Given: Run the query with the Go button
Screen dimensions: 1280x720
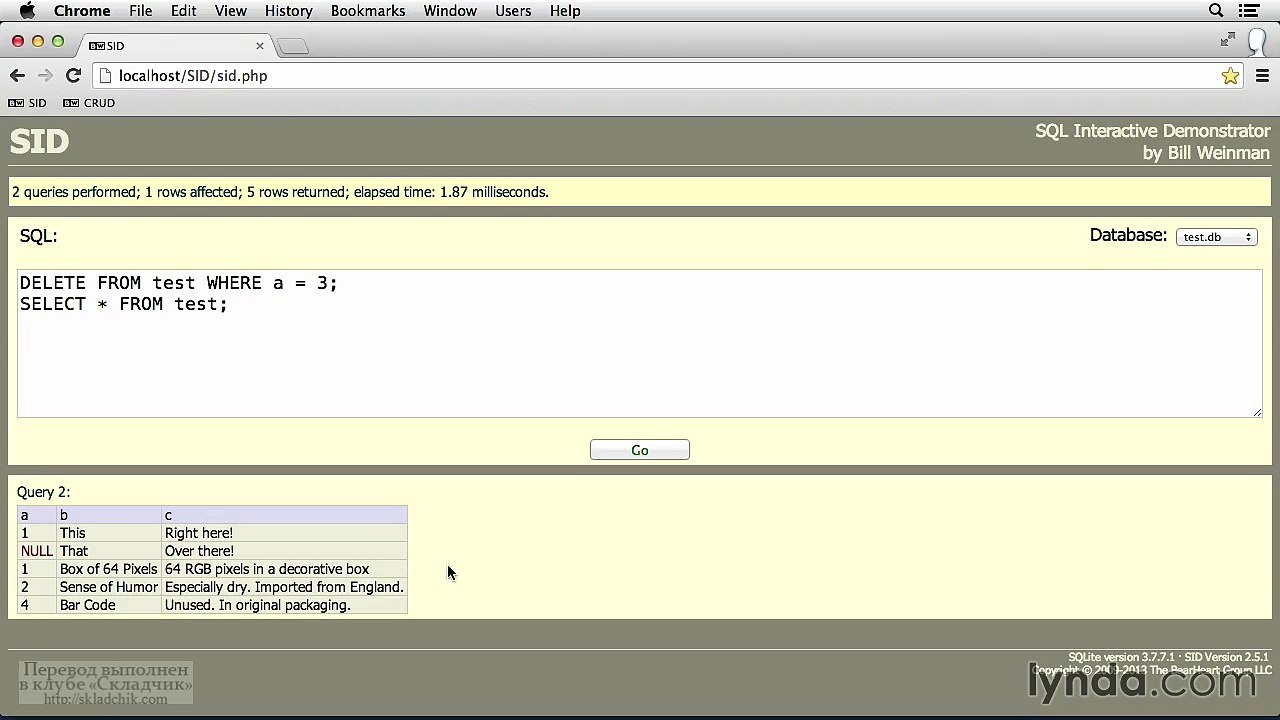Looking at the screenshot, I should coord(640,450).
